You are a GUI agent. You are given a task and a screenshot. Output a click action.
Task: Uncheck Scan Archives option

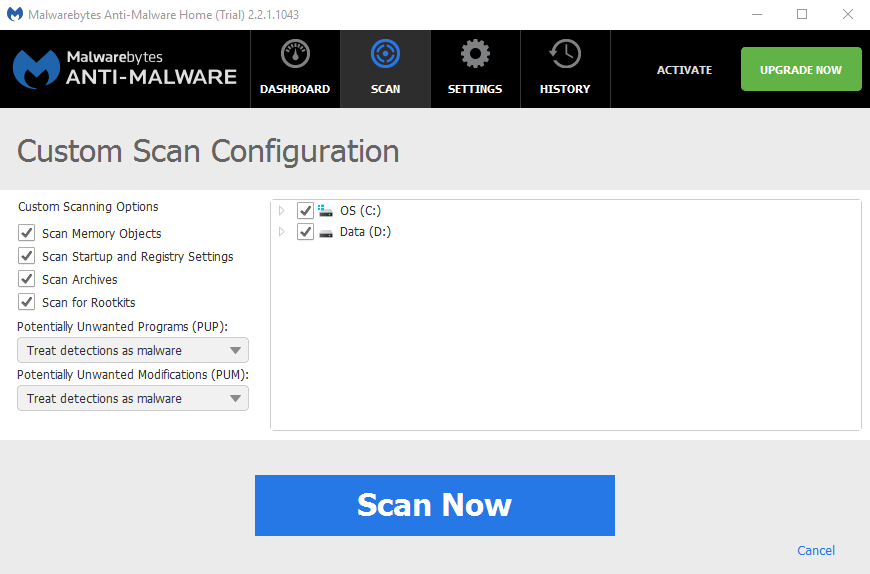tap(27, 279)
